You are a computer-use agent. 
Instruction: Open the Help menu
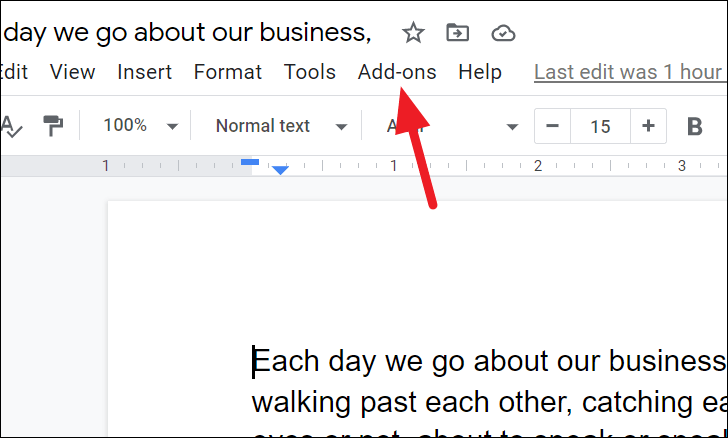tap(480, 72)
